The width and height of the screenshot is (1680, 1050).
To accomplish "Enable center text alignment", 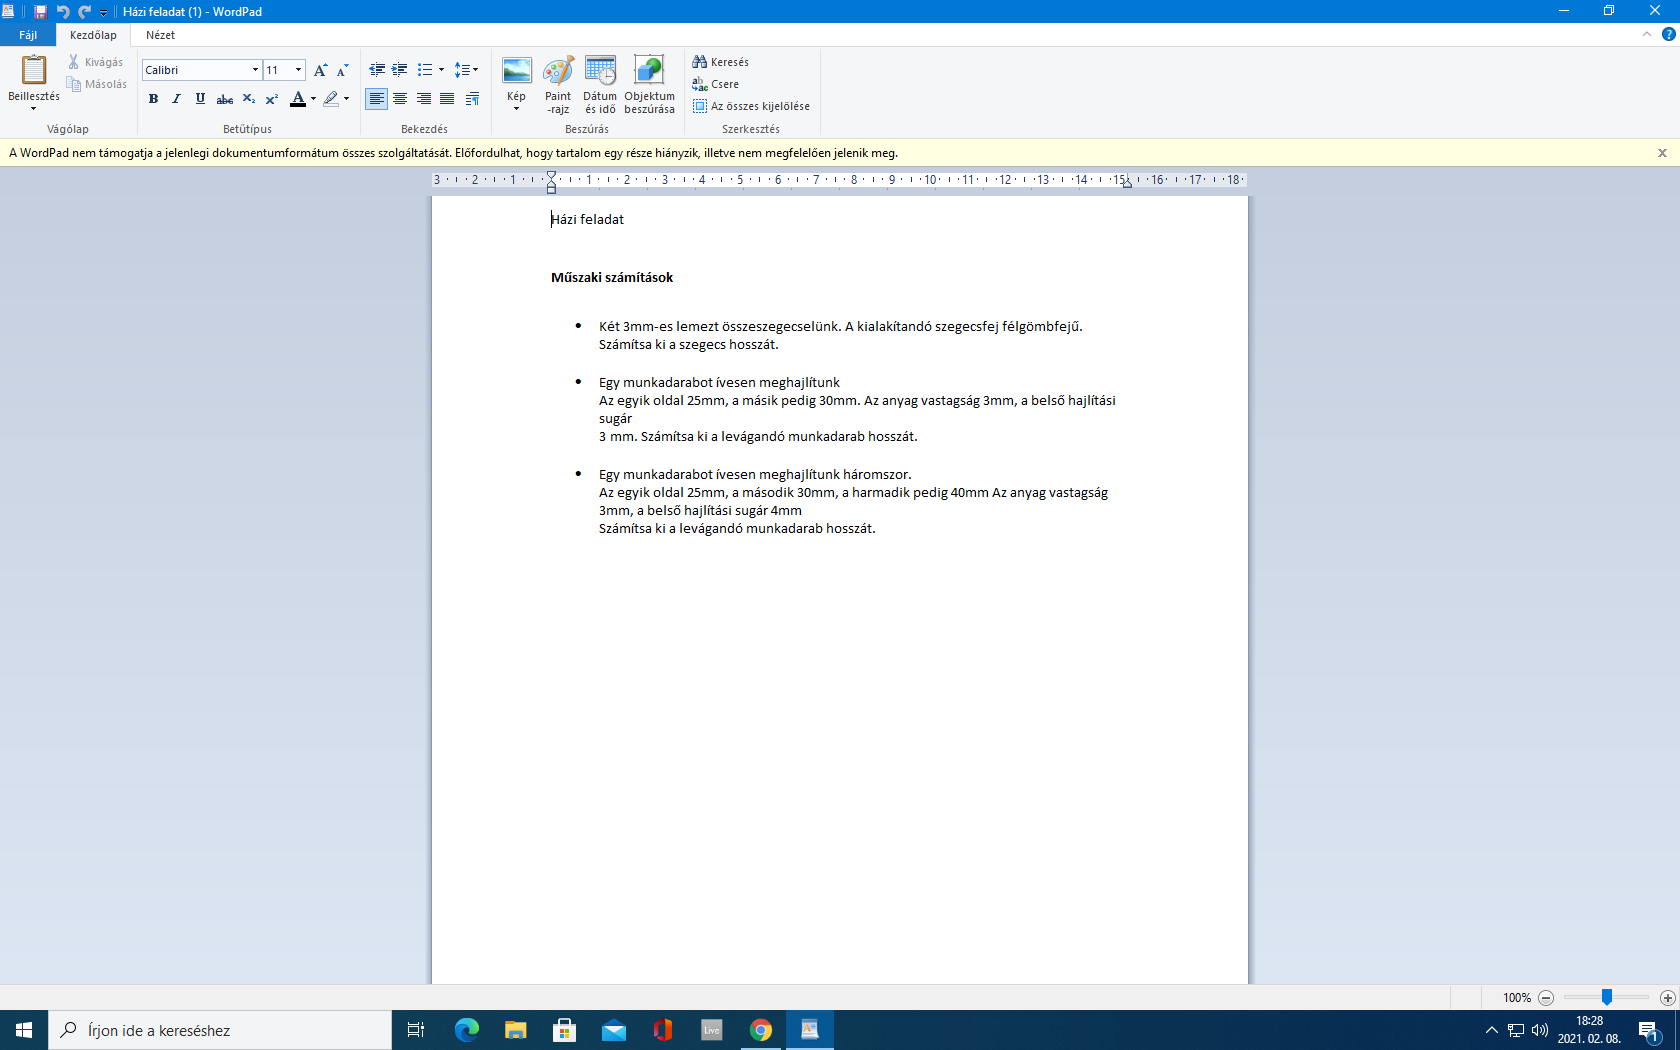I will 400,99.
